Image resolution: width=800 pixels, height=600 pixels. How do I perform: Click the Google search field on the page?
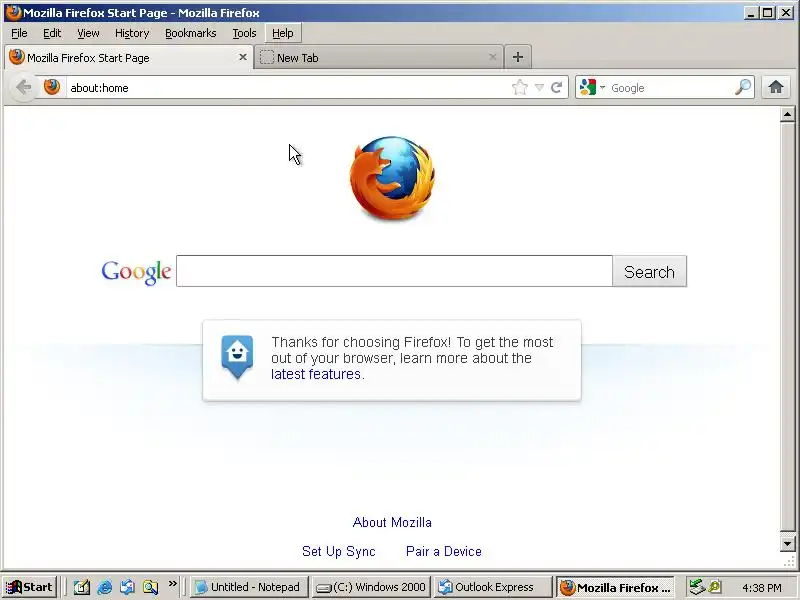(394, 271)
